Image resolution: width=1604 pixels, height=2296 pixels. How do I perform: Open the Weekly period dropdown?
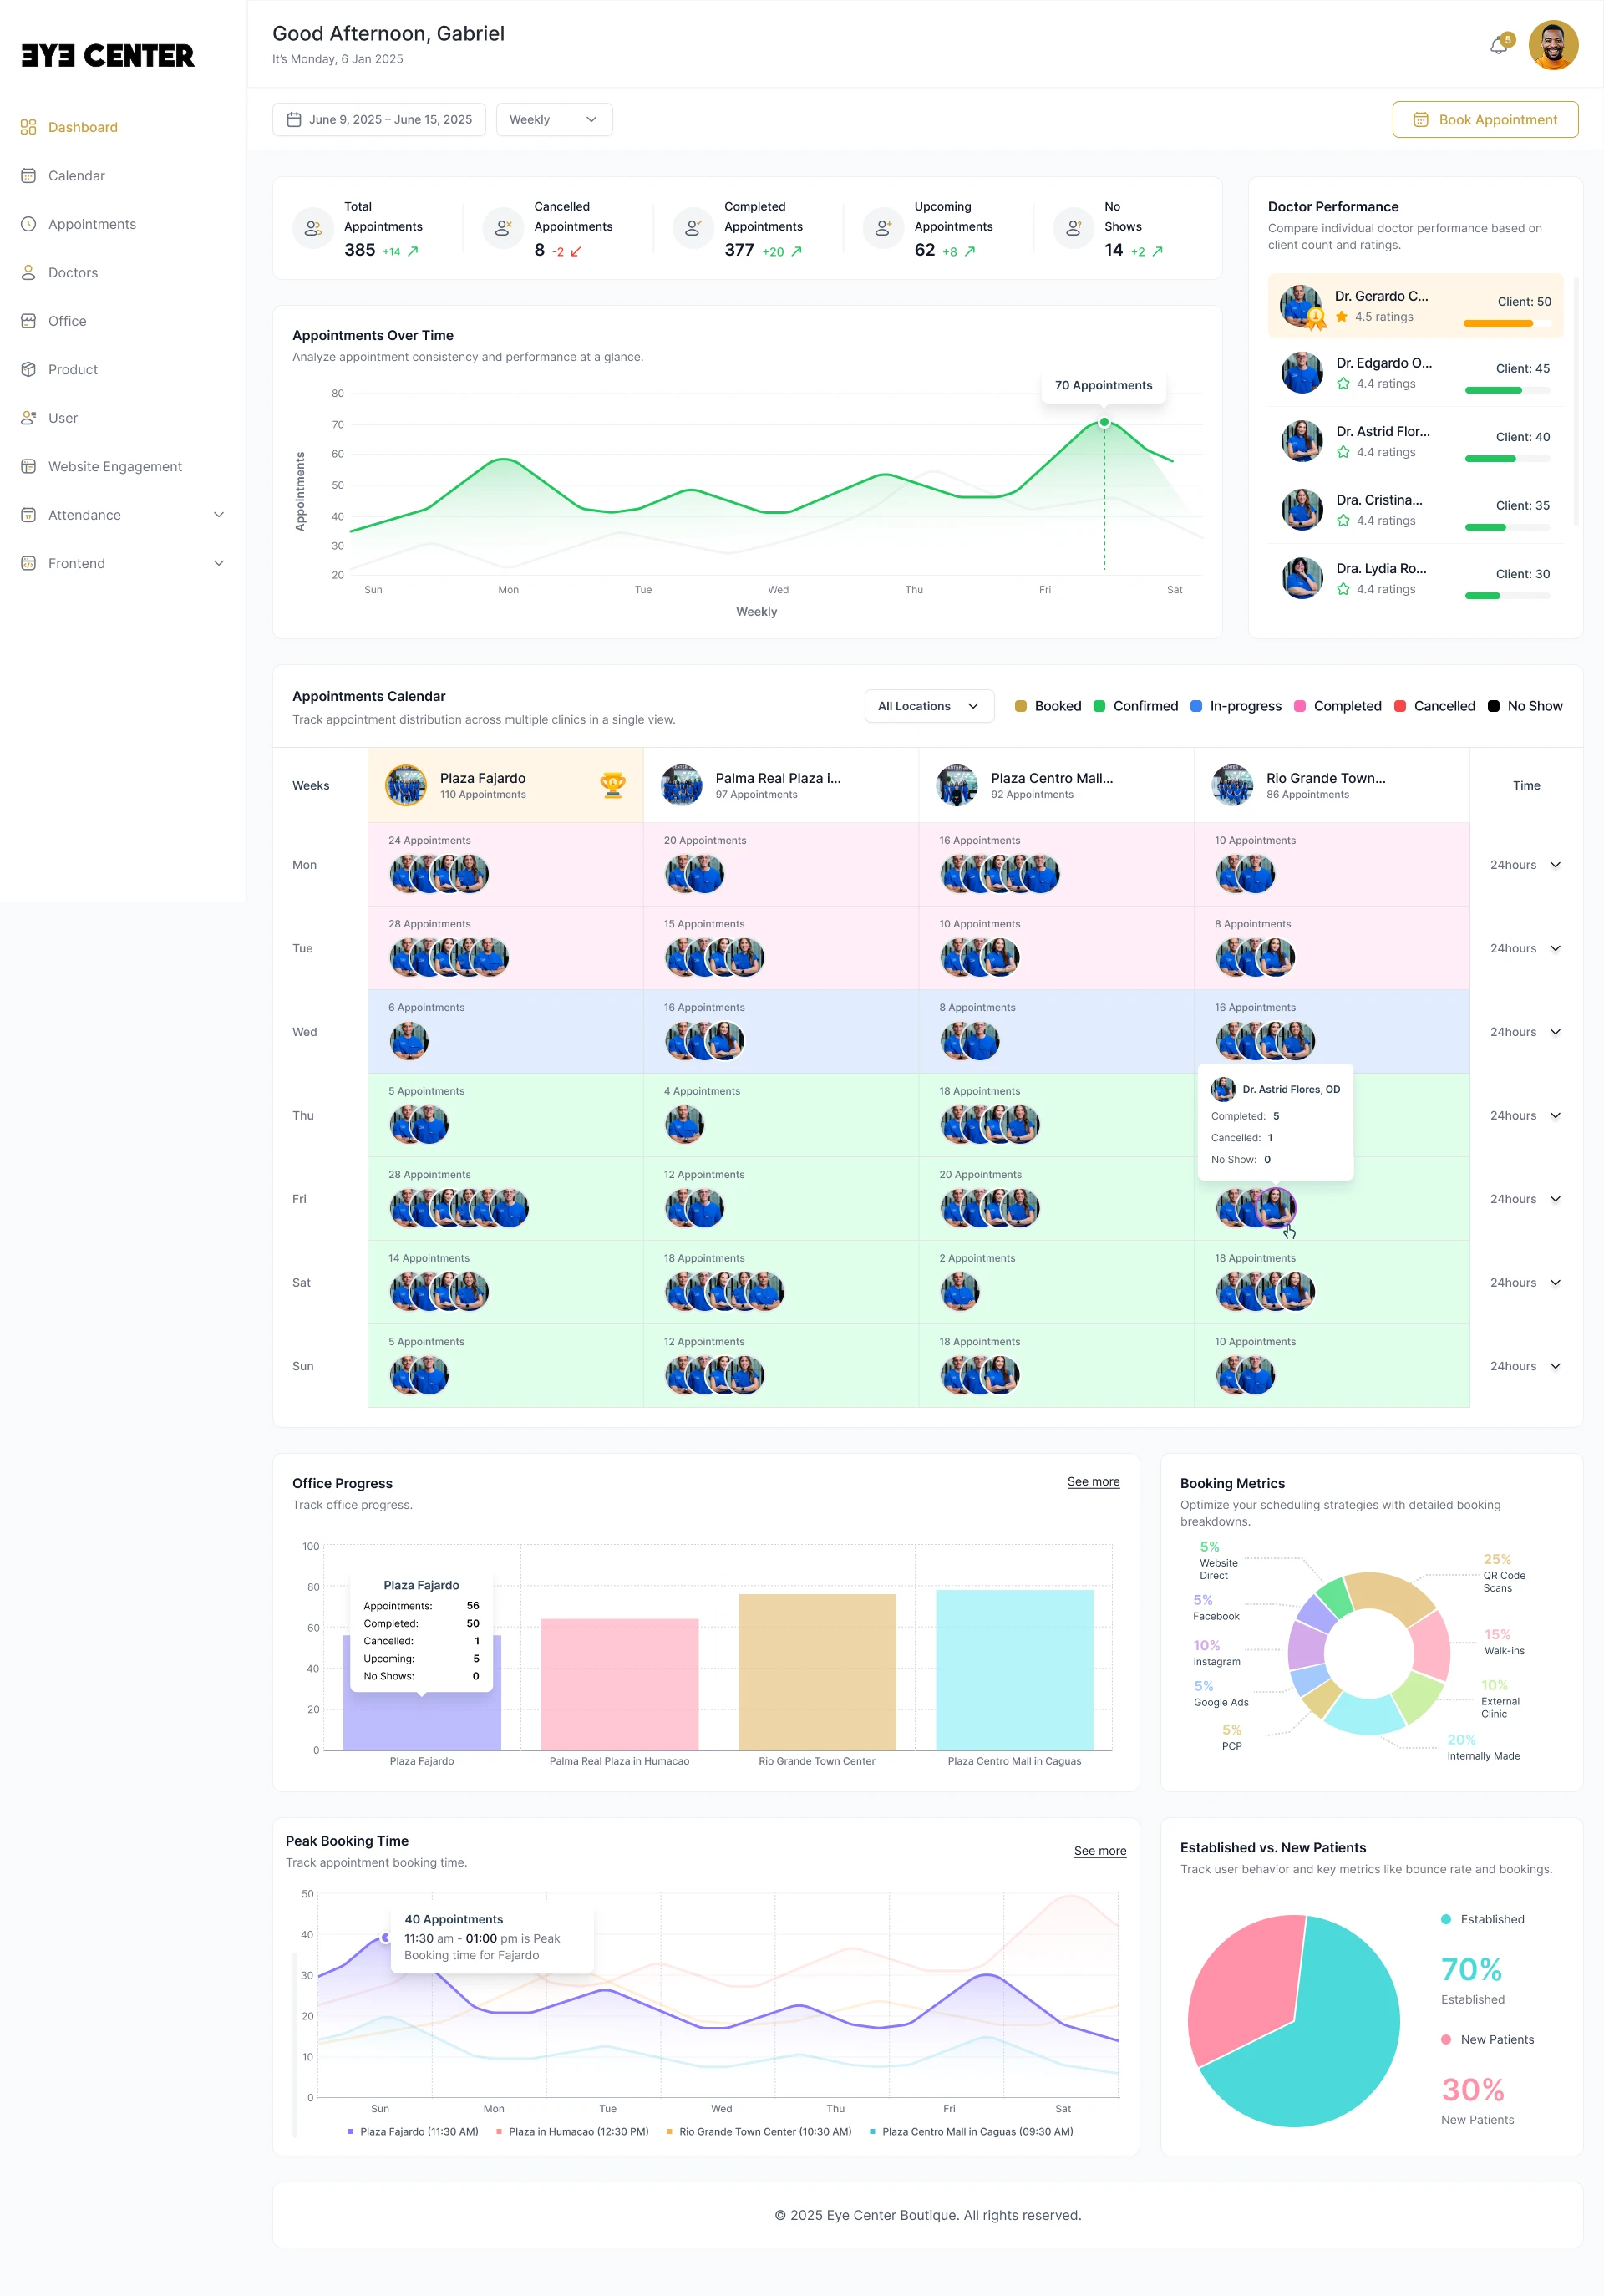(554, 120)
